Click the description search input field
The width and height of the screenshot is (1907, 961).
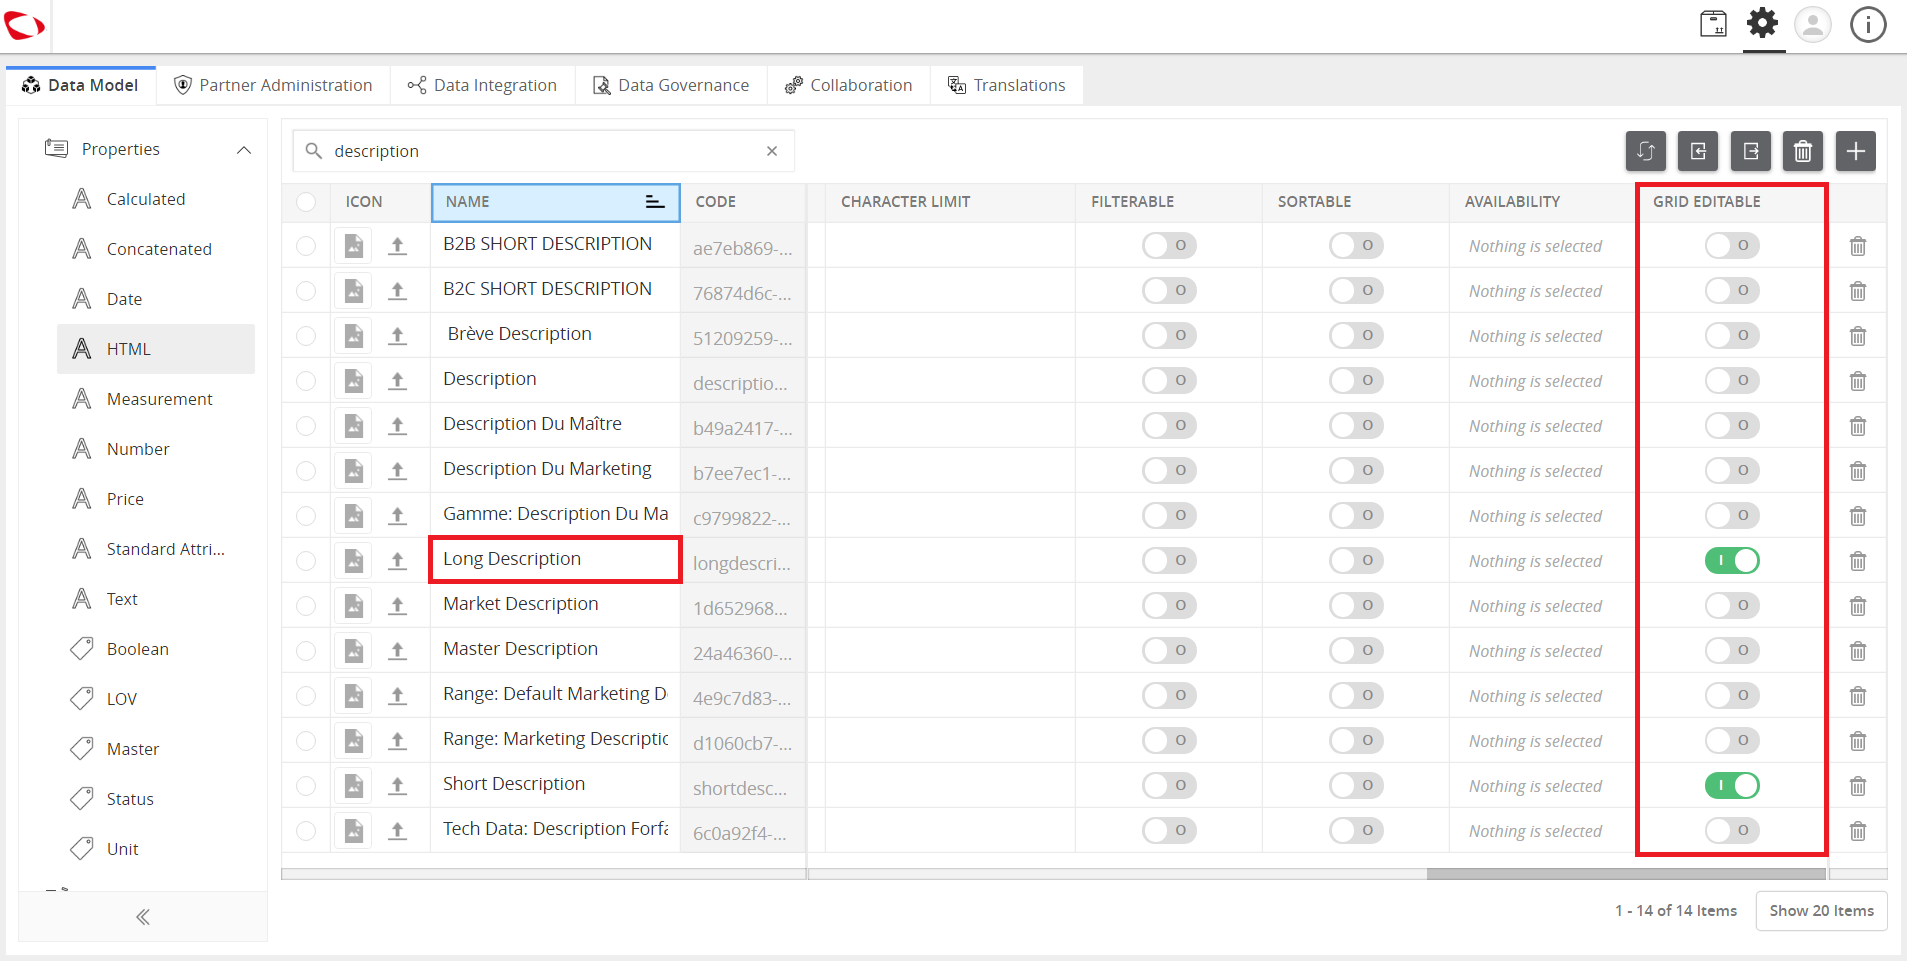coord(544,151)
